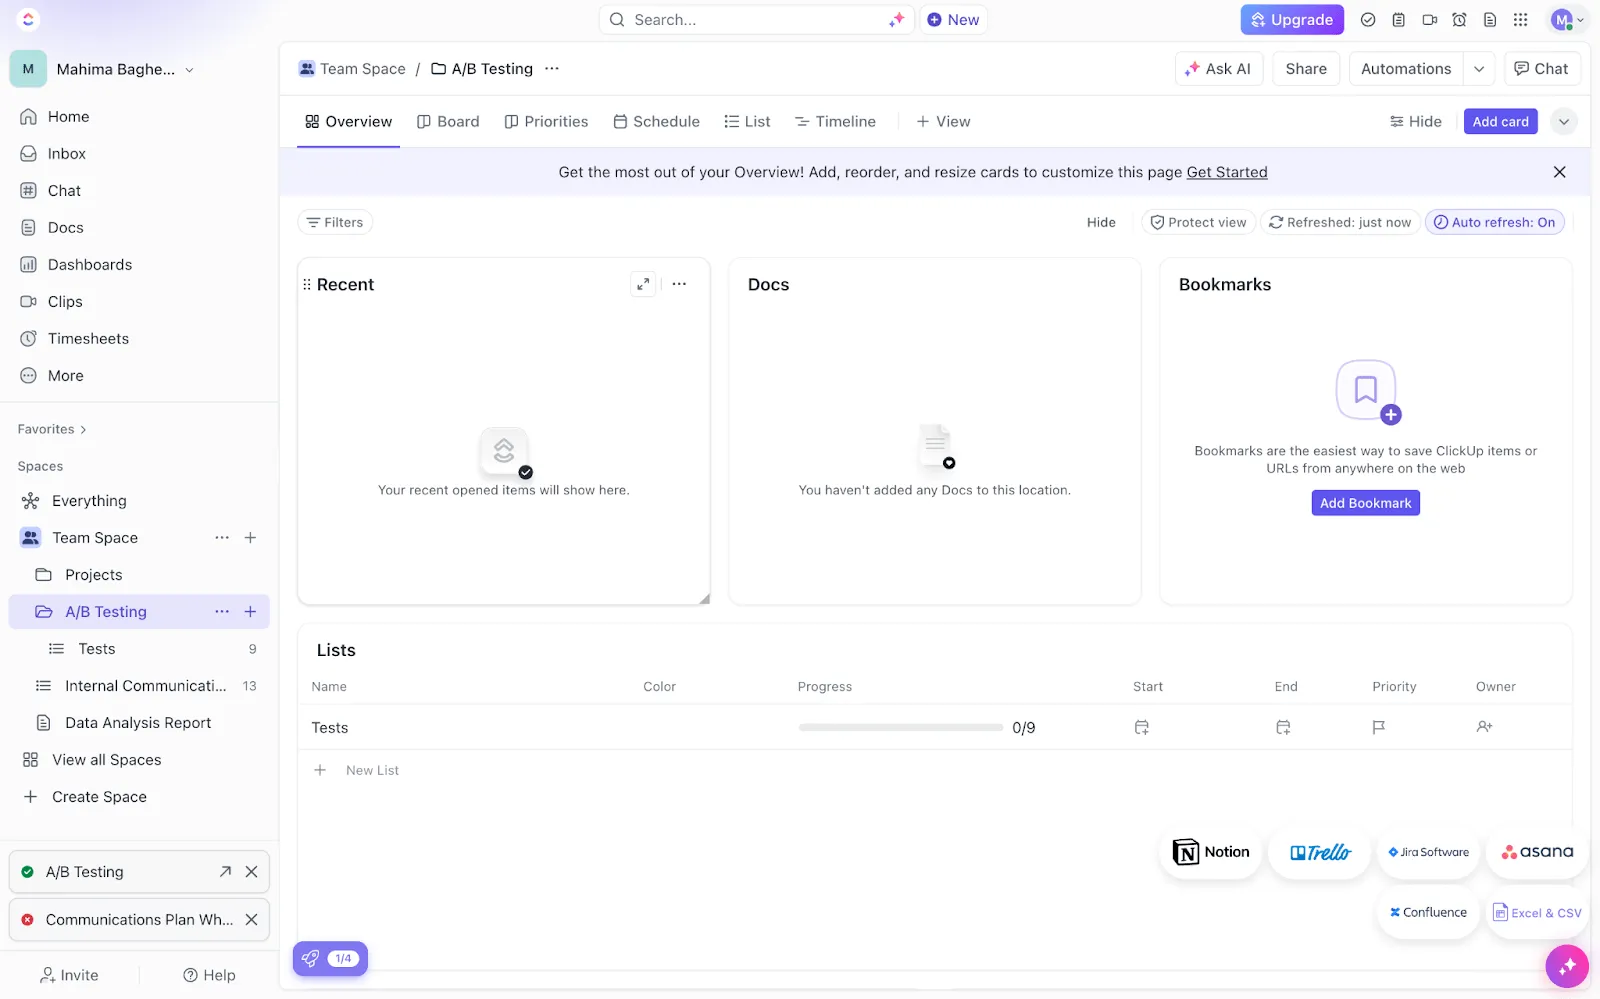Viewport: 1600px width, 999px height.
Task: Click the Upgrade button
Action: pyautogui.click(x=1292, y=20)
